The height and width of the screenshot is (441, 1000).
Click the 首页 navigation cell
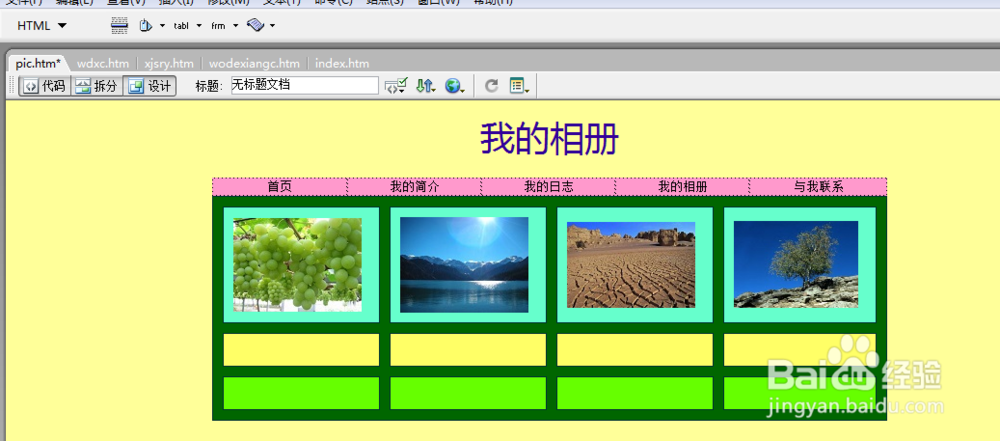[279, 187]
